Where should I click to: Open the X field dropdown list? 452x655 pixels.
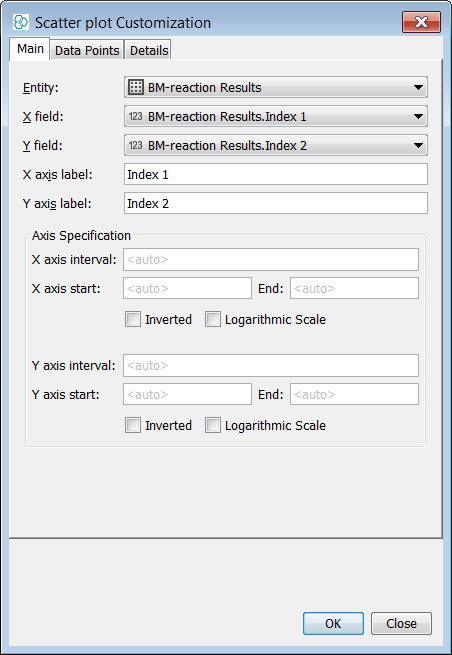pos(418,117)
